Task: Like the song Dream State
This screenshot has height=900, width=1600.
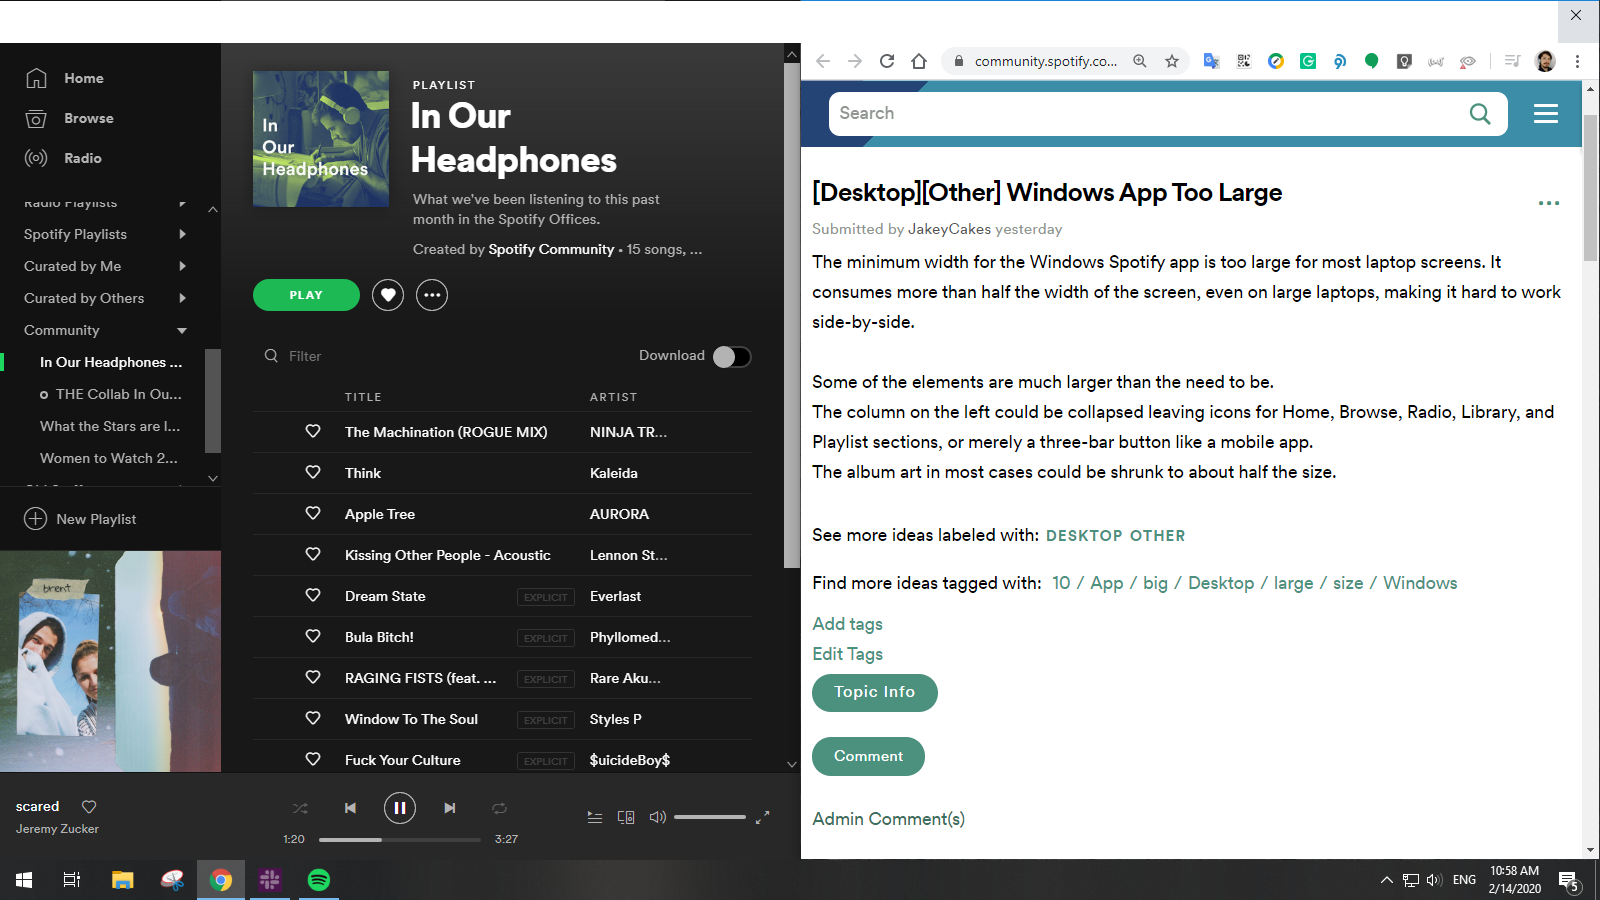Action: pos(313,596)
